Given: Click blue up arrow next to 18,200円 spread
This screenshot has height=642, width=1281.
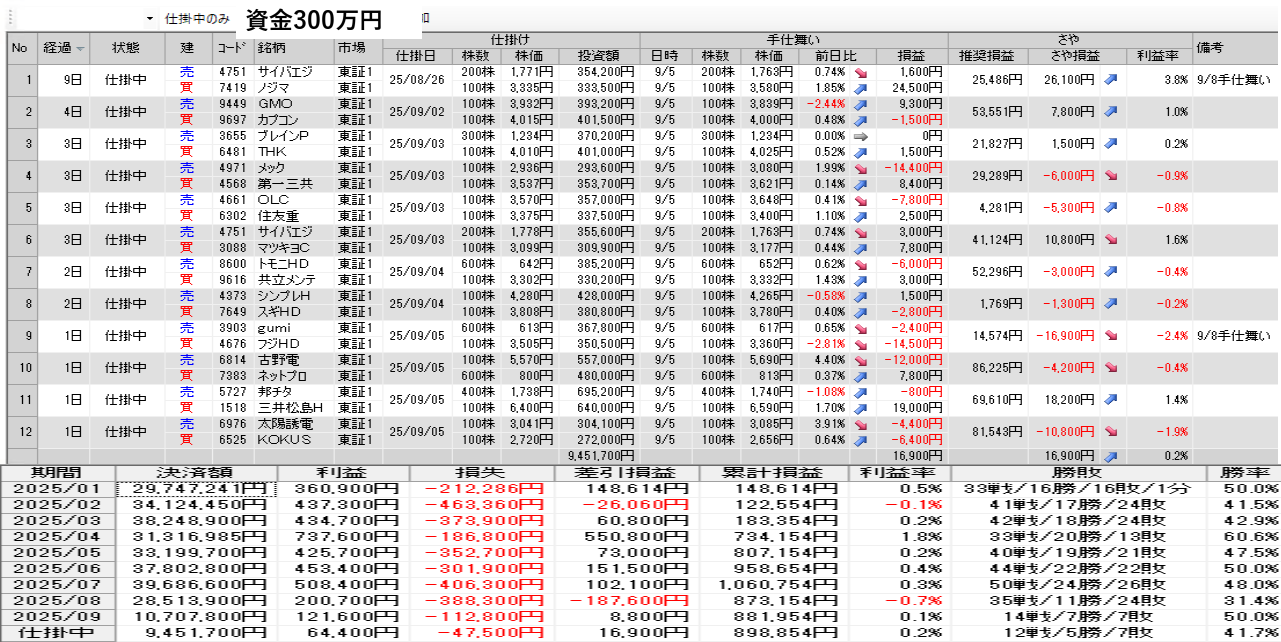Looking at the screenshot, I should point(1110,400).
